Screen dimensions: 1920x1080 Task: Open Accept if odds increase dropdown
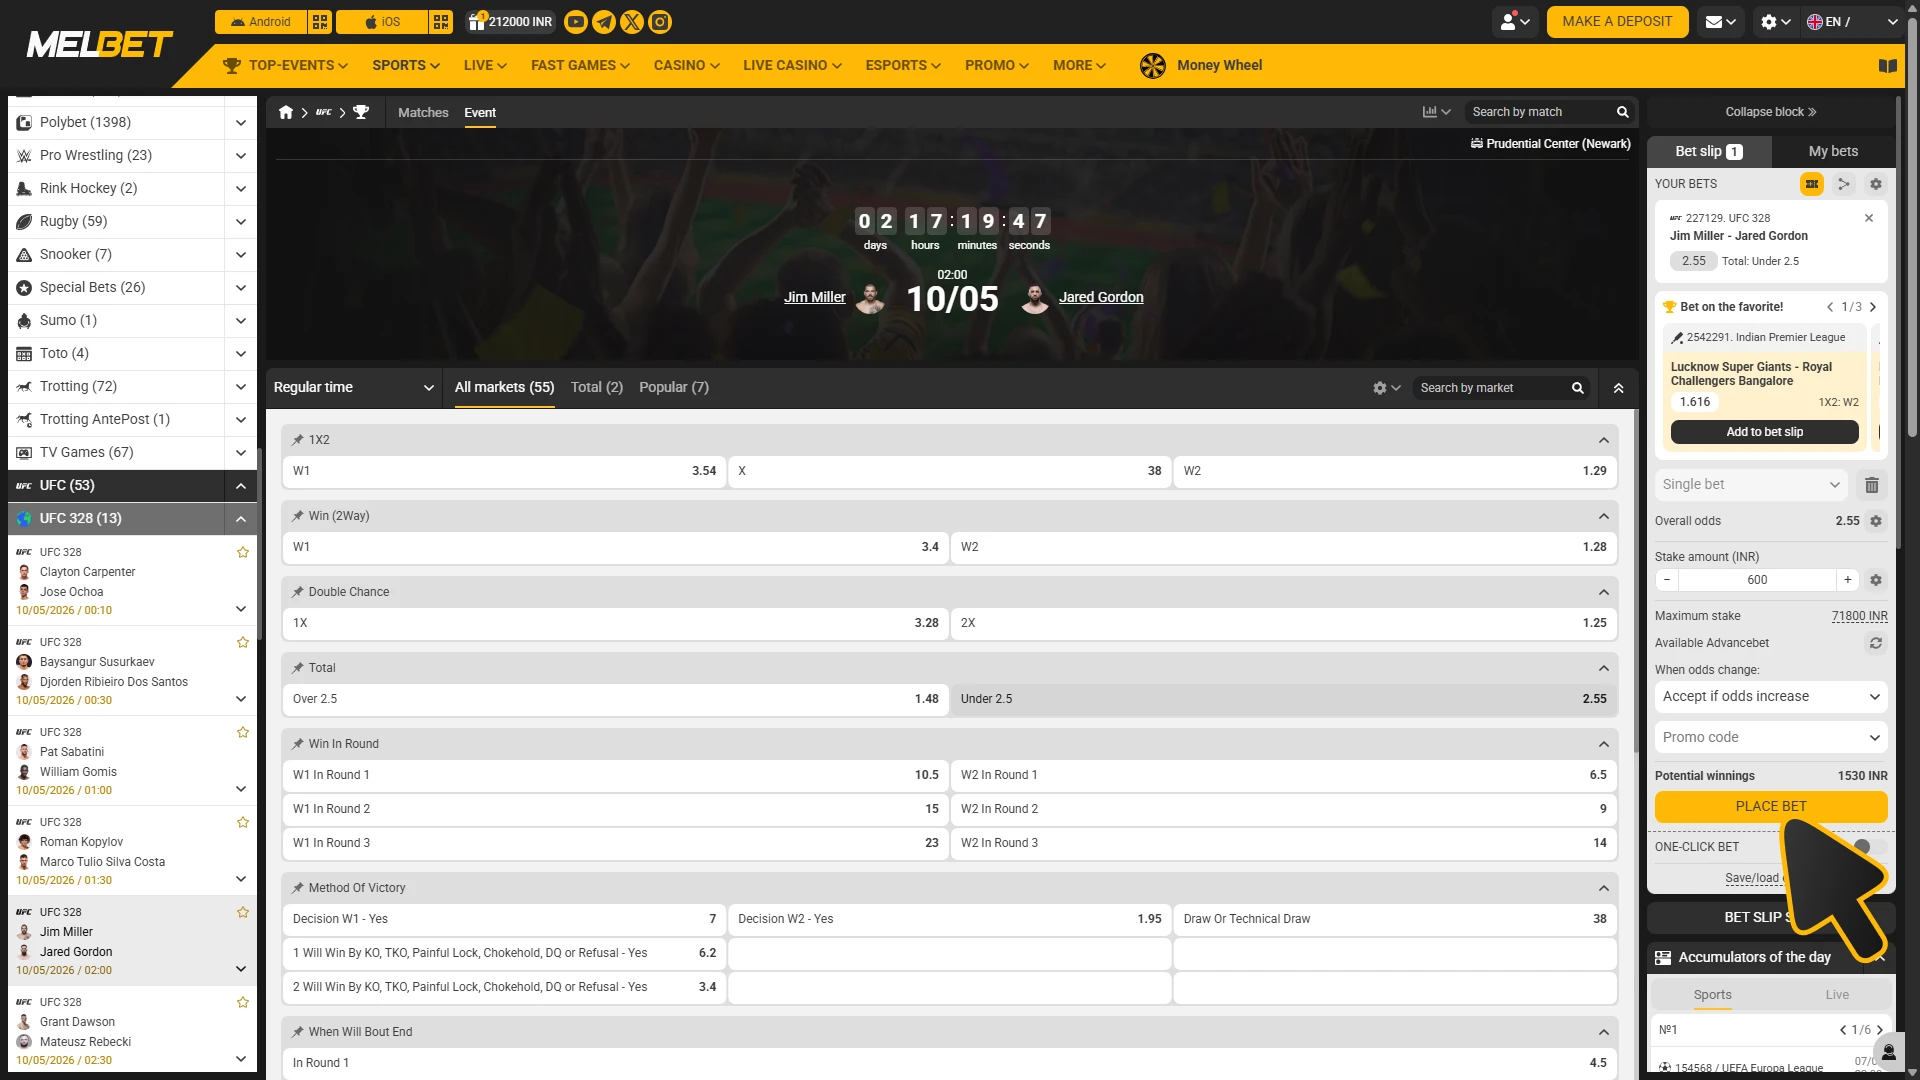tap(1771, 697)
